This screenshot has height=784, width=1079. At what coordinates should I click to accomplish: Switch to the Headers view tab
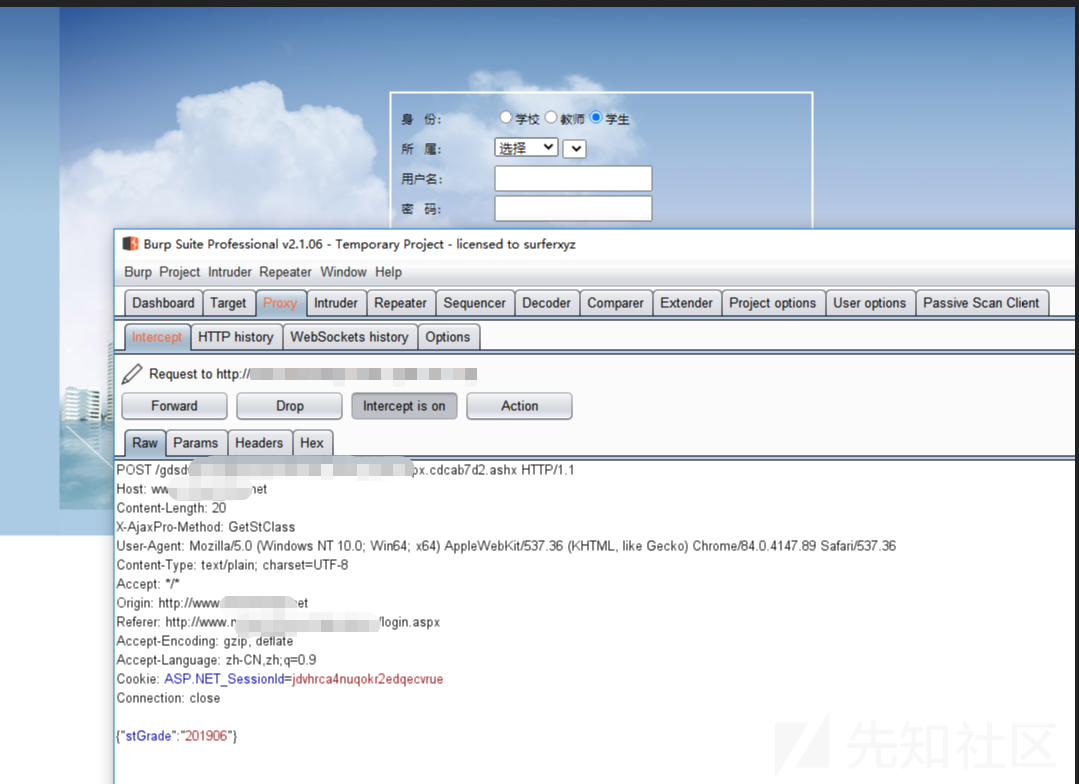[259, 443]
